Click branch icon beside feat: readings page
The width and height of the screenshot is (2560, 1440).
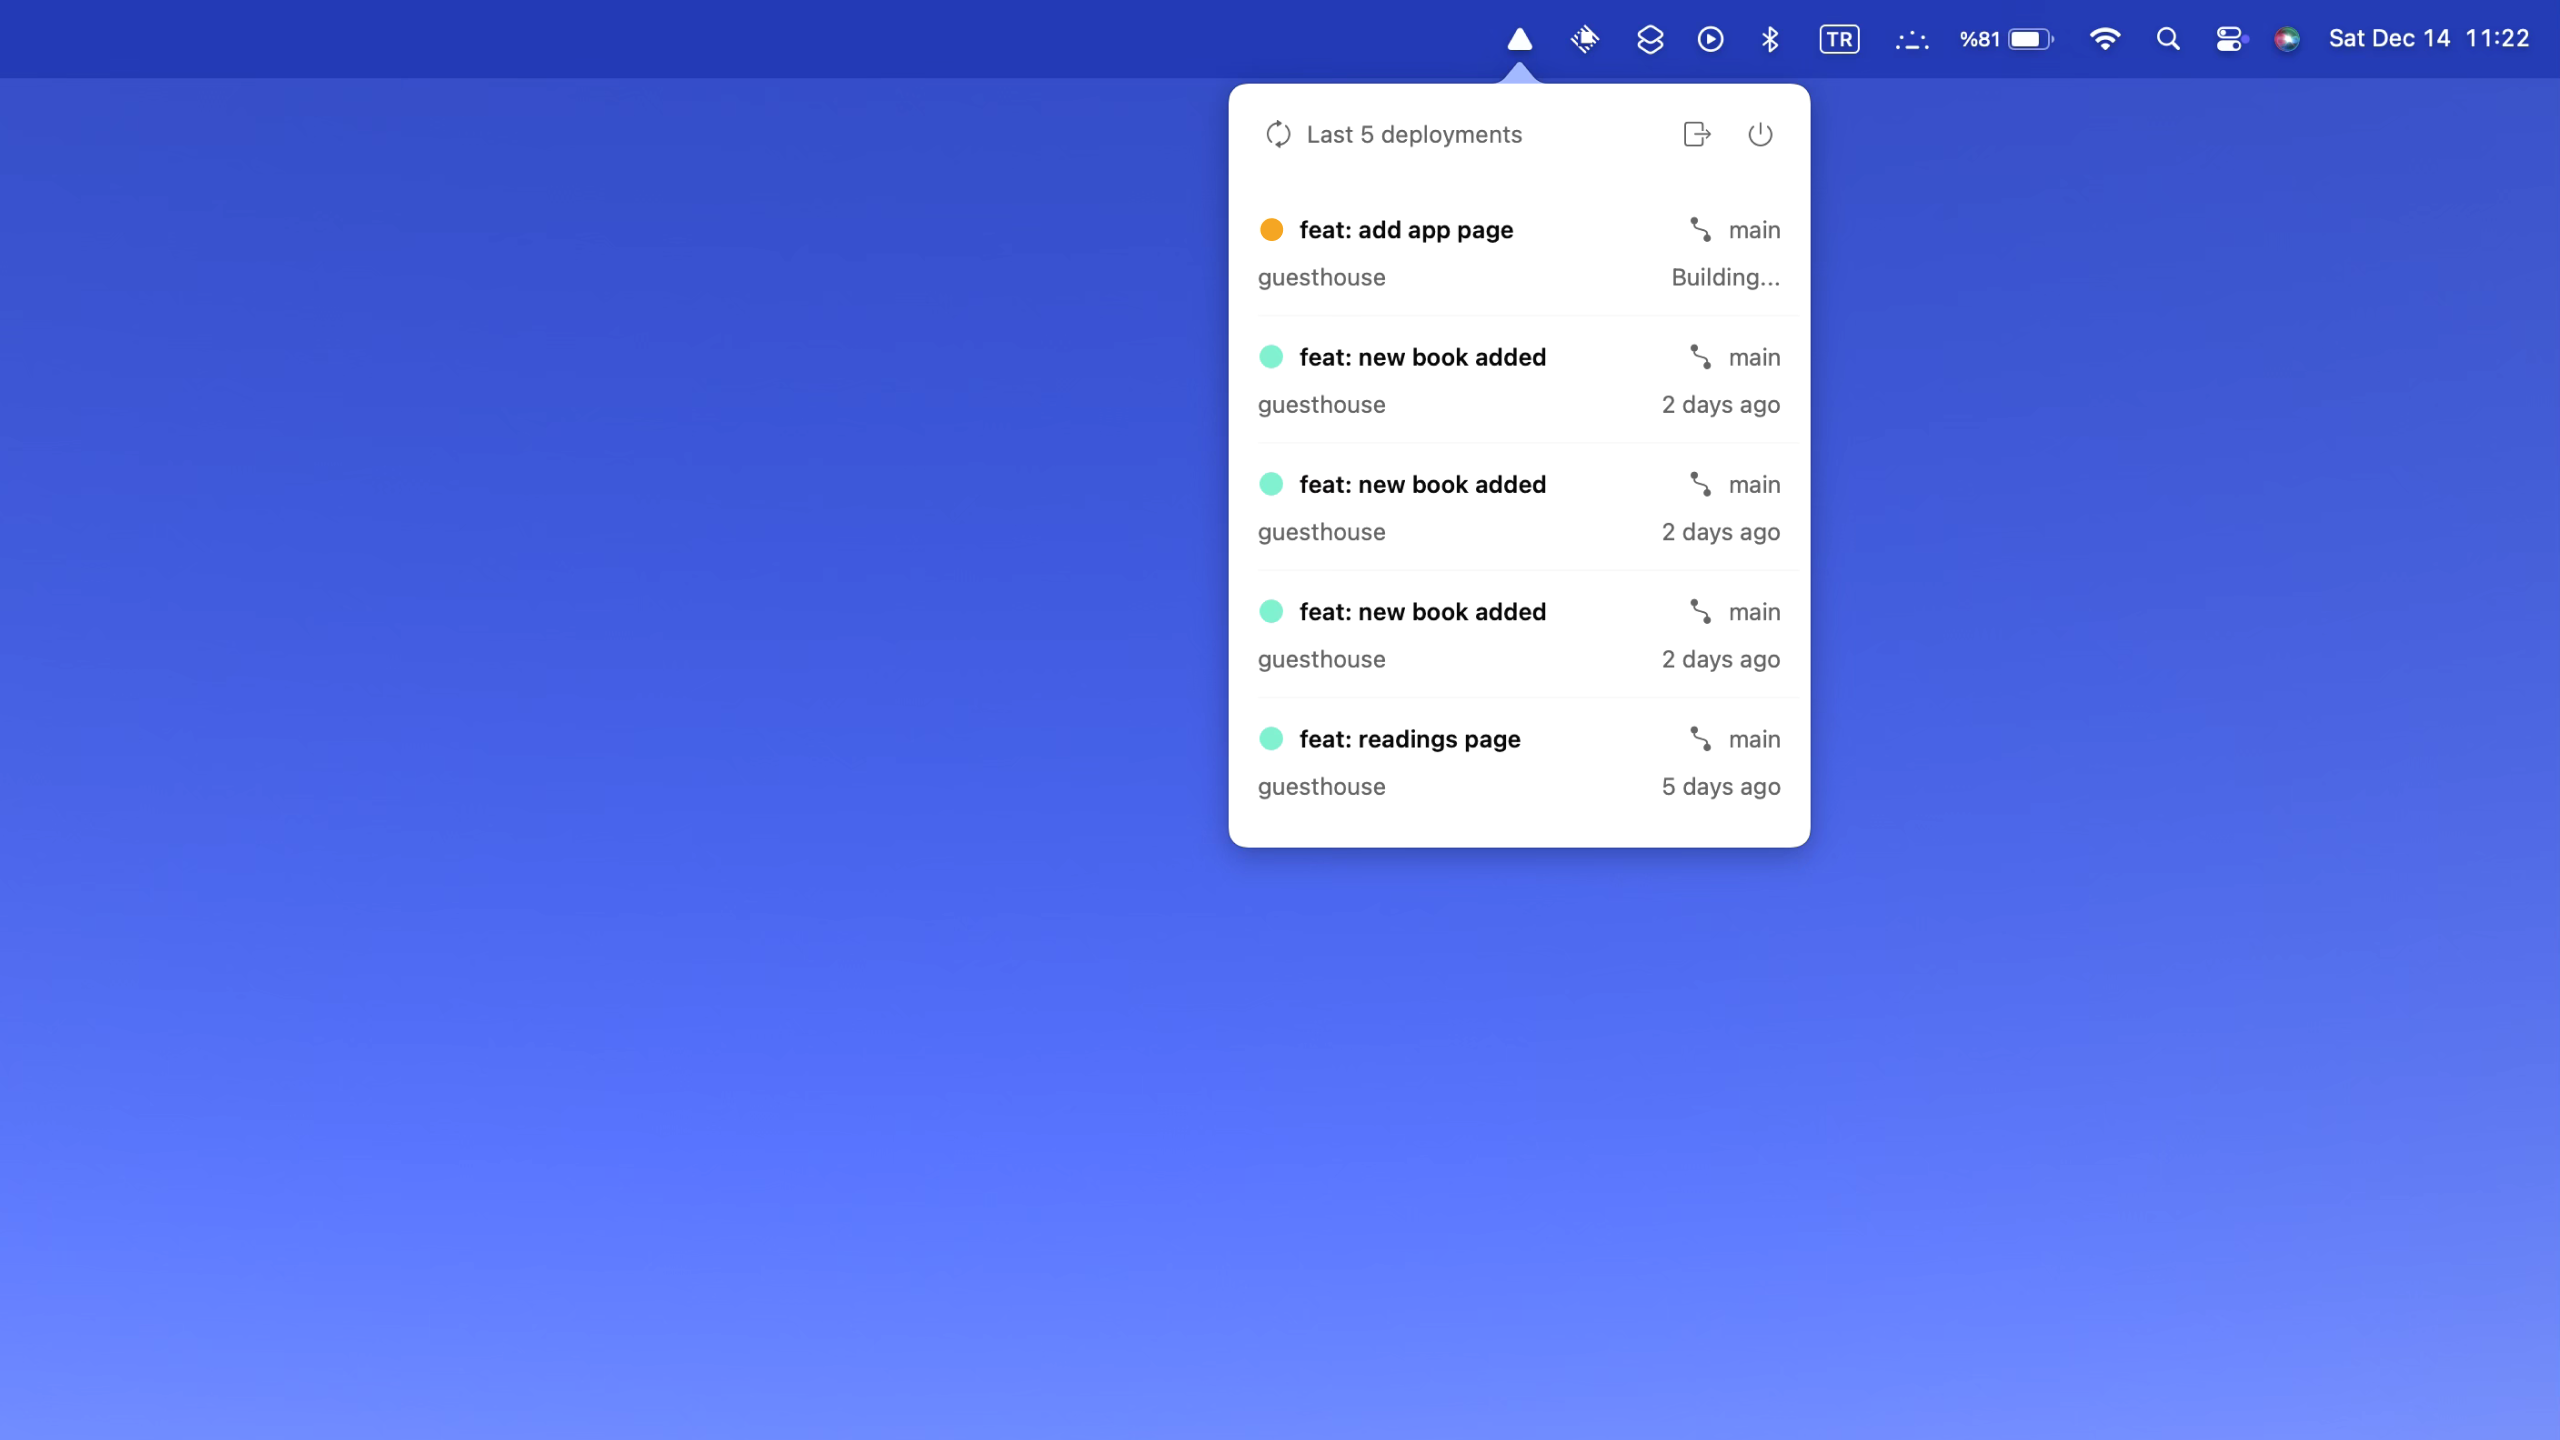click(1700, 739)
